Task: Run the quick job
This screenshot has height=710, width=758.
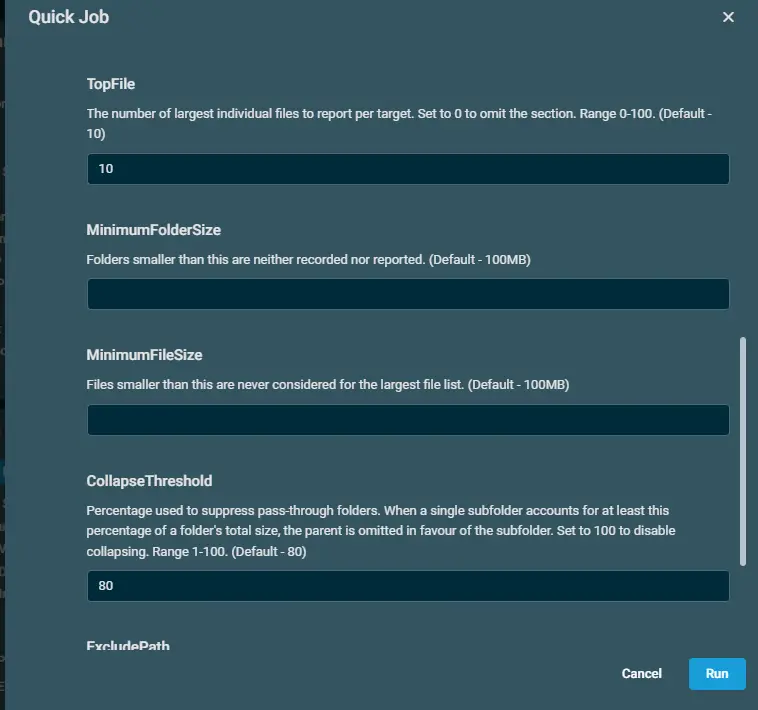Action: pyautogui.click(x=717, y=673)
